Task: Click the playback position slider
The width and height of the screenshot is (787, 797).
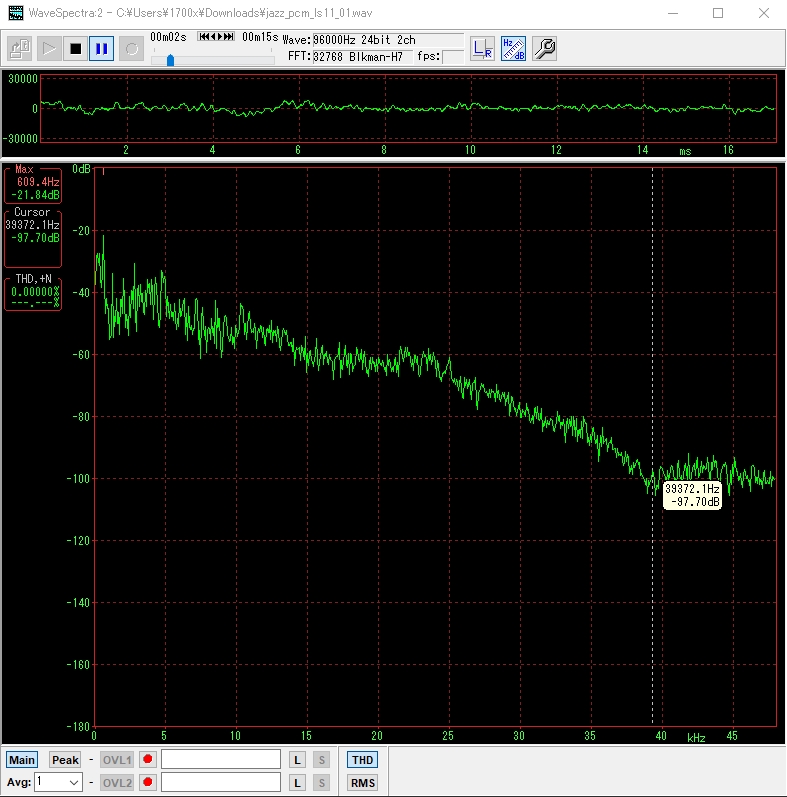Action: click(171, 60)
